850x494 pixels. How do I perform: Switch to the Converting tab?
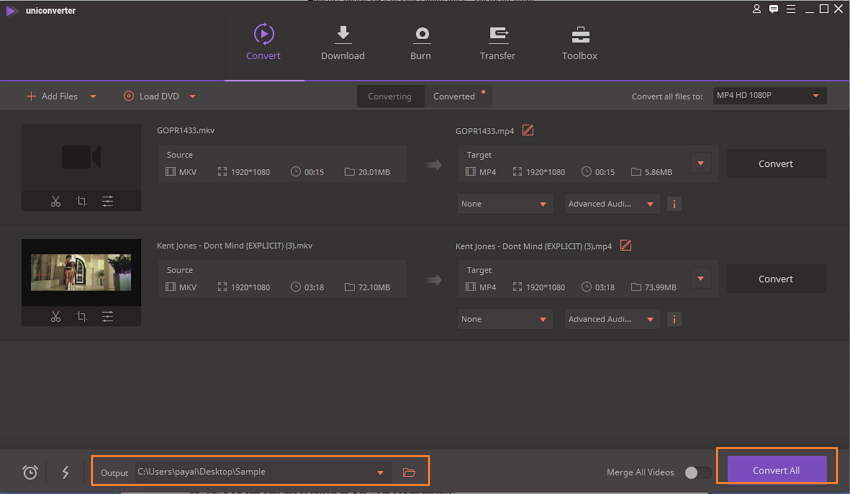(389, 96)
